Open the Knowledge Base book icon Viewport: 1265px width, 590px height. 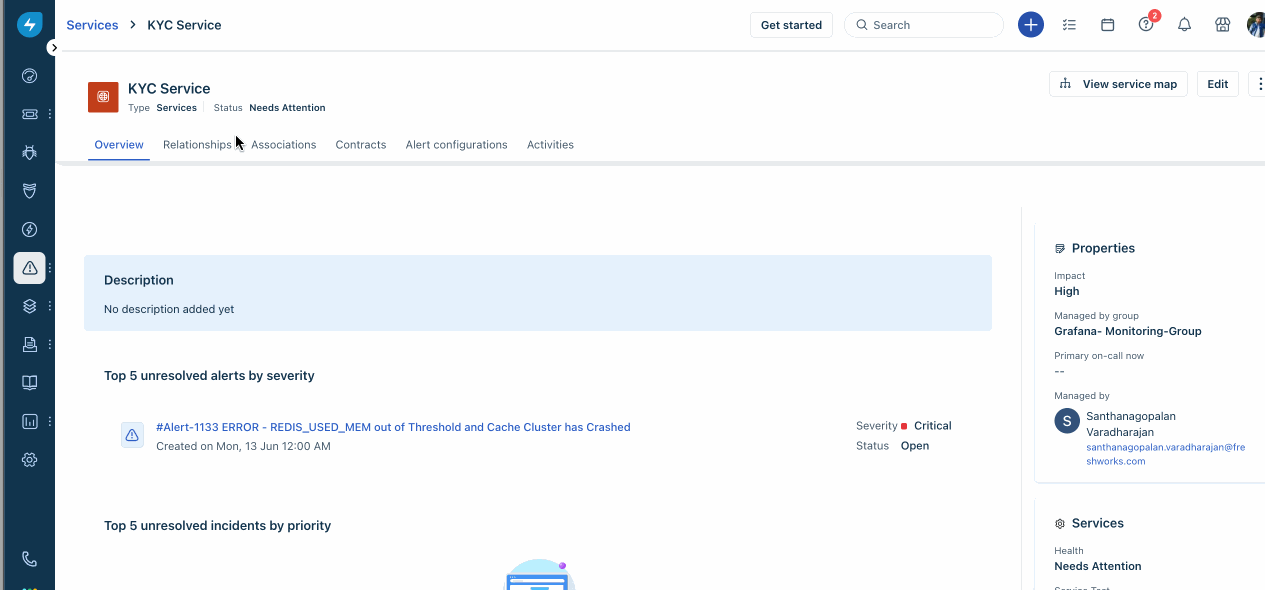pos(29,381)
